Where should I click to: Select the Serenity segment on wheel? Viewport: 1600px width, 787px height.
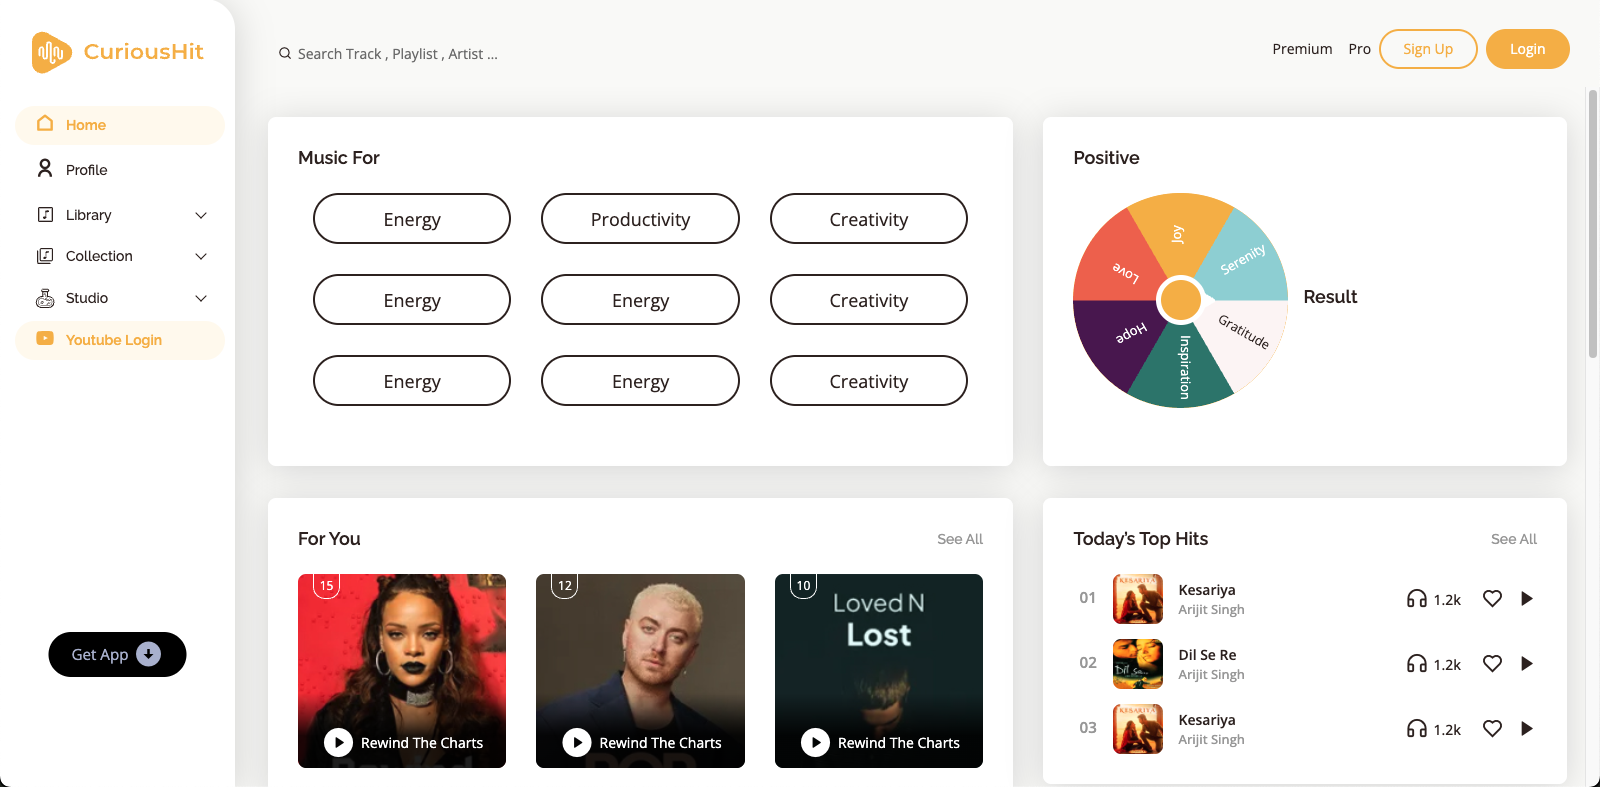tap(1242, 258)
